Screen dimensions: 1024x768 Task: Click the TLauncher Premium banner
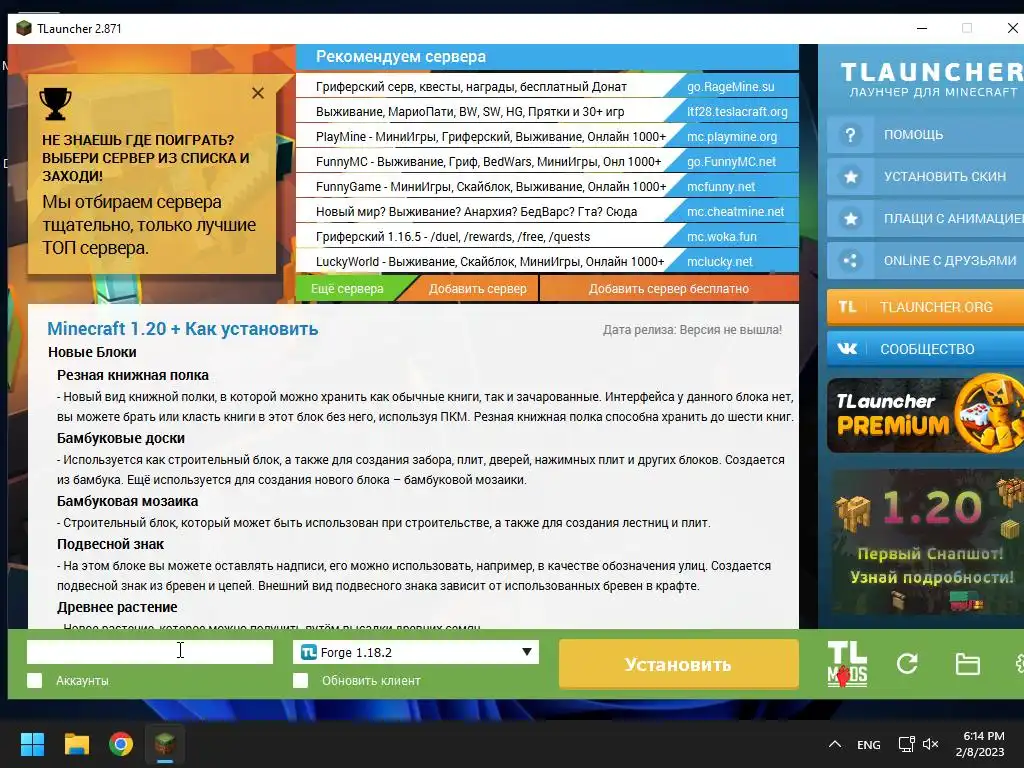coord(925,414)
